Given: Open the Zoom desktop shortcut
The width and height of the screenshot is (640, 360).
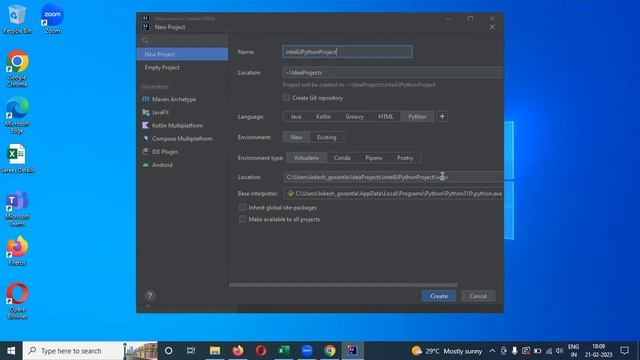Looking at the screenshot, I should (52, 19).
